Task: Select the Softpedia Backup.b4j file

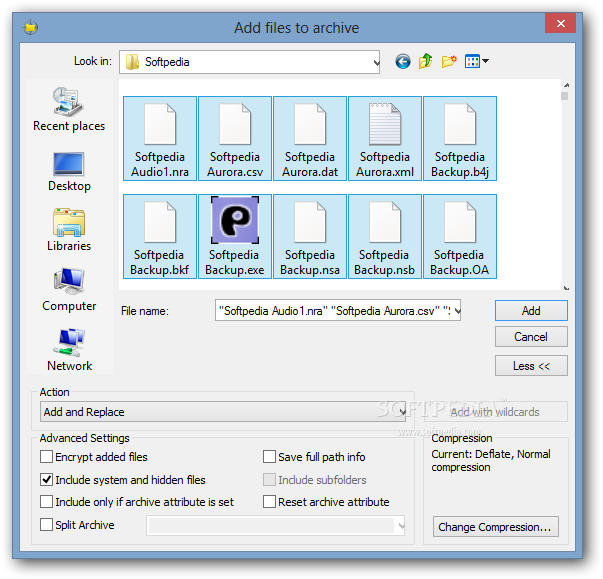Action: tap(460, 138)
